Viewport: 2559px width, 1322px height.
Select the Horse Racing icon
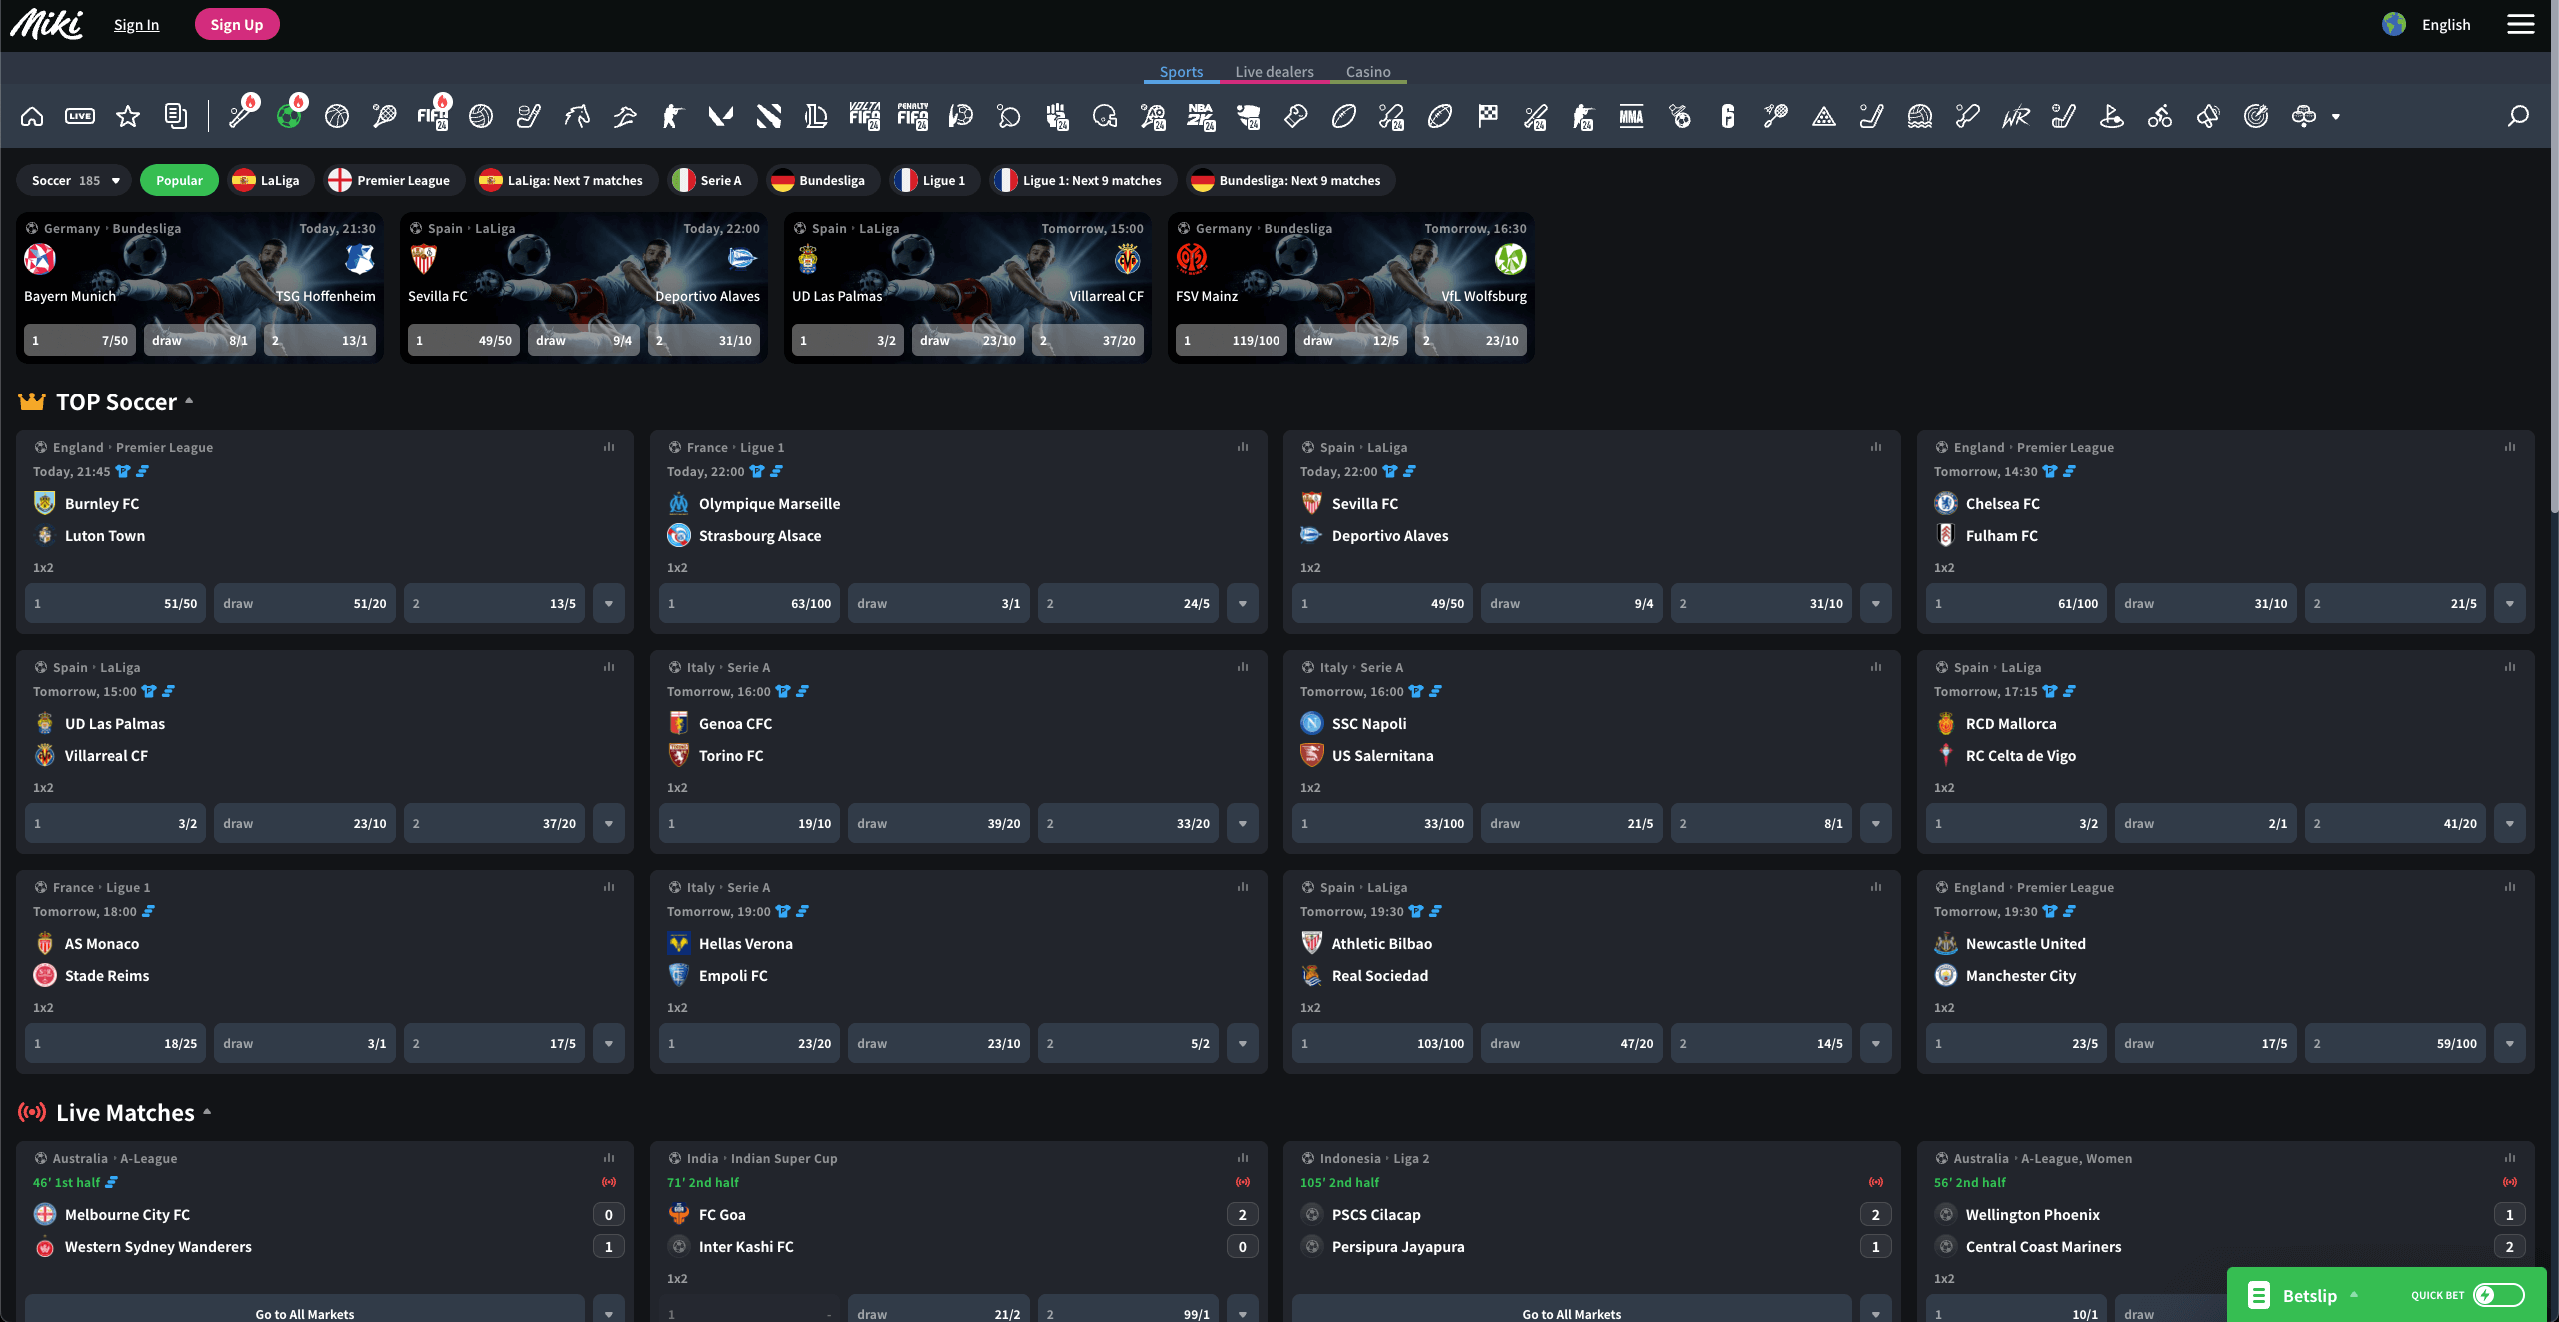pos(577,117)
